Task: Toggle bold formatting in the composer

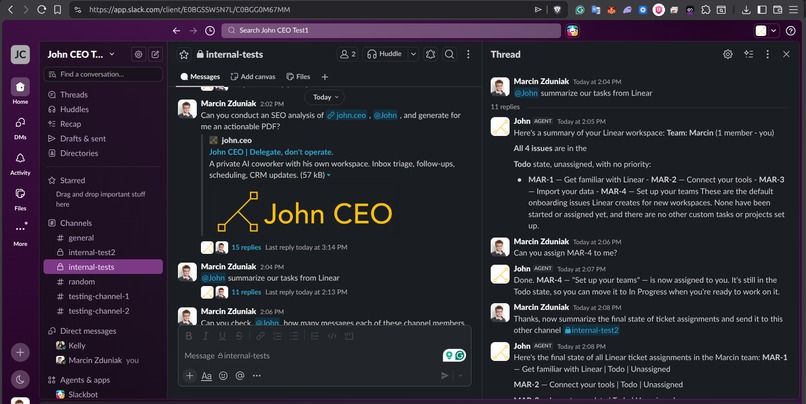Action: [x=189, y=336]
